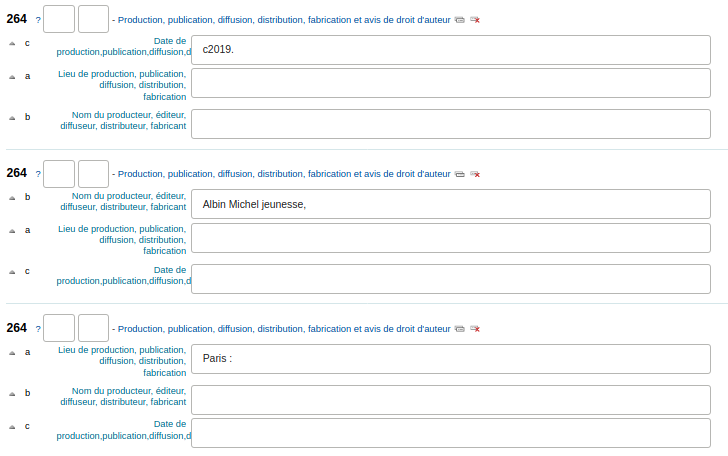Viewport: 728px width, 456px height.
Task: Focus the date field containing c2019.
Action: 451,50
